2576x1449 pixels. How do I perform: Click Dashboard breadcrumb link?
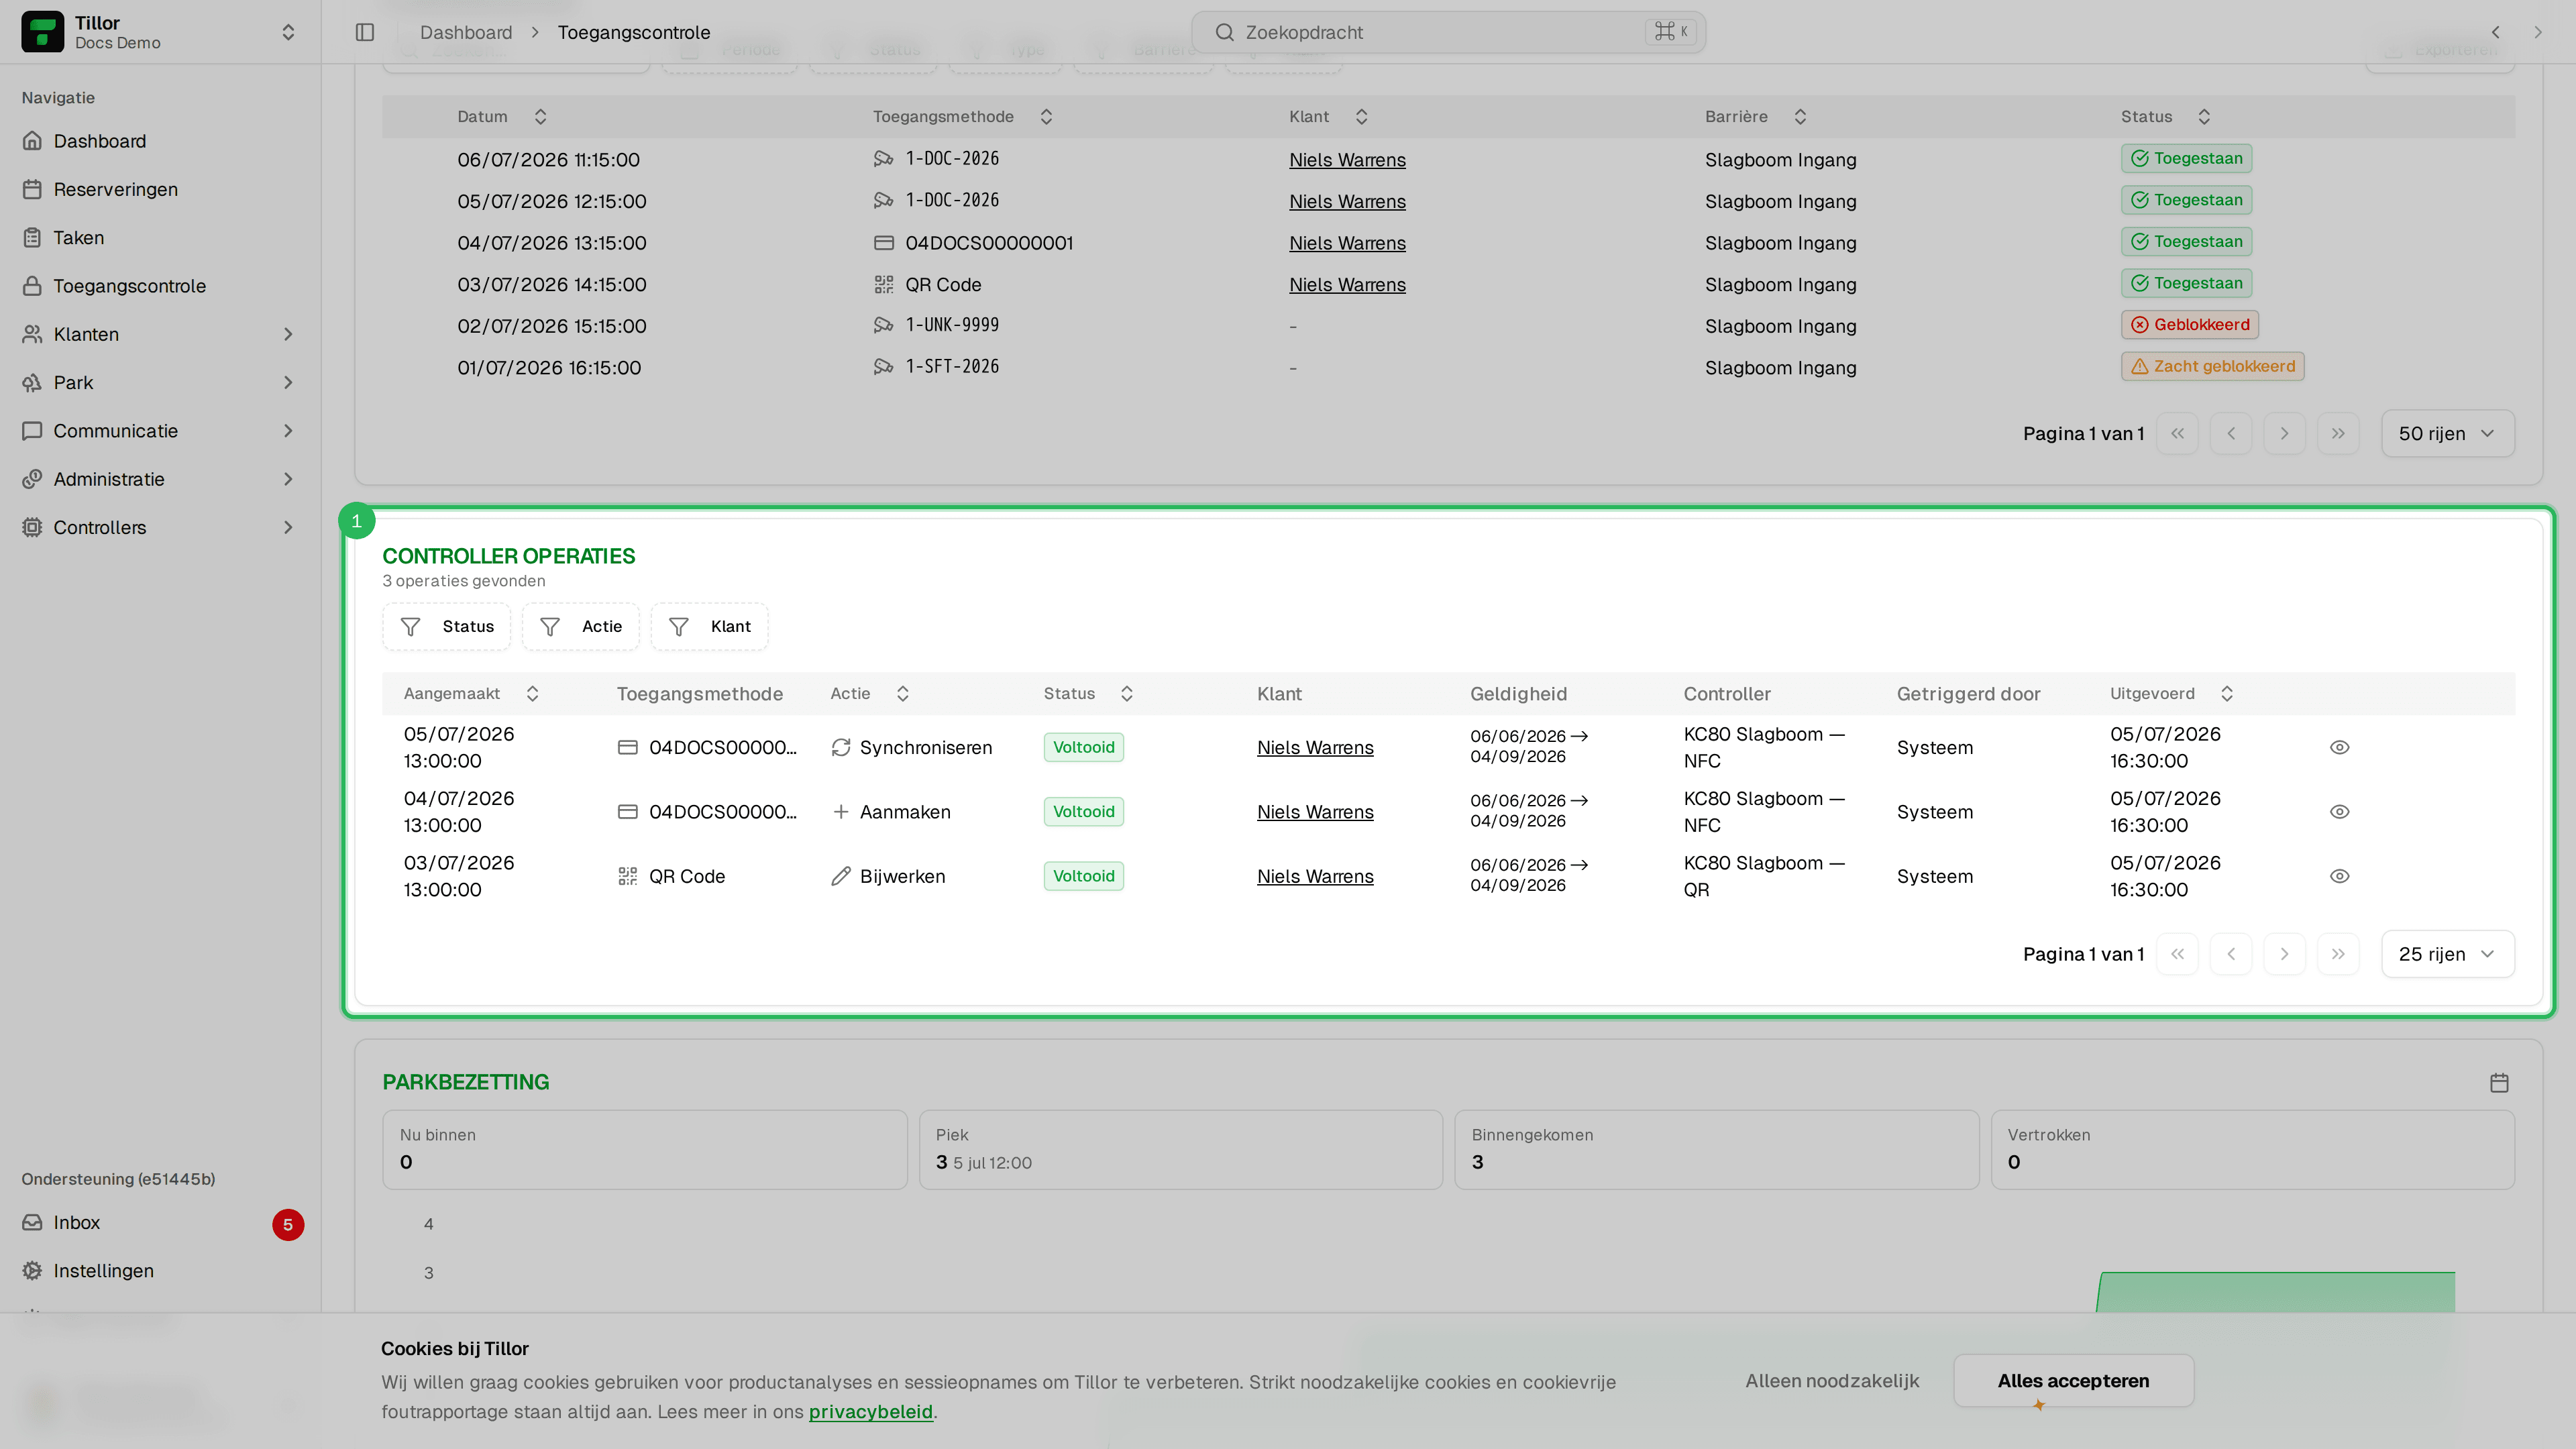(x=466, y=32)
